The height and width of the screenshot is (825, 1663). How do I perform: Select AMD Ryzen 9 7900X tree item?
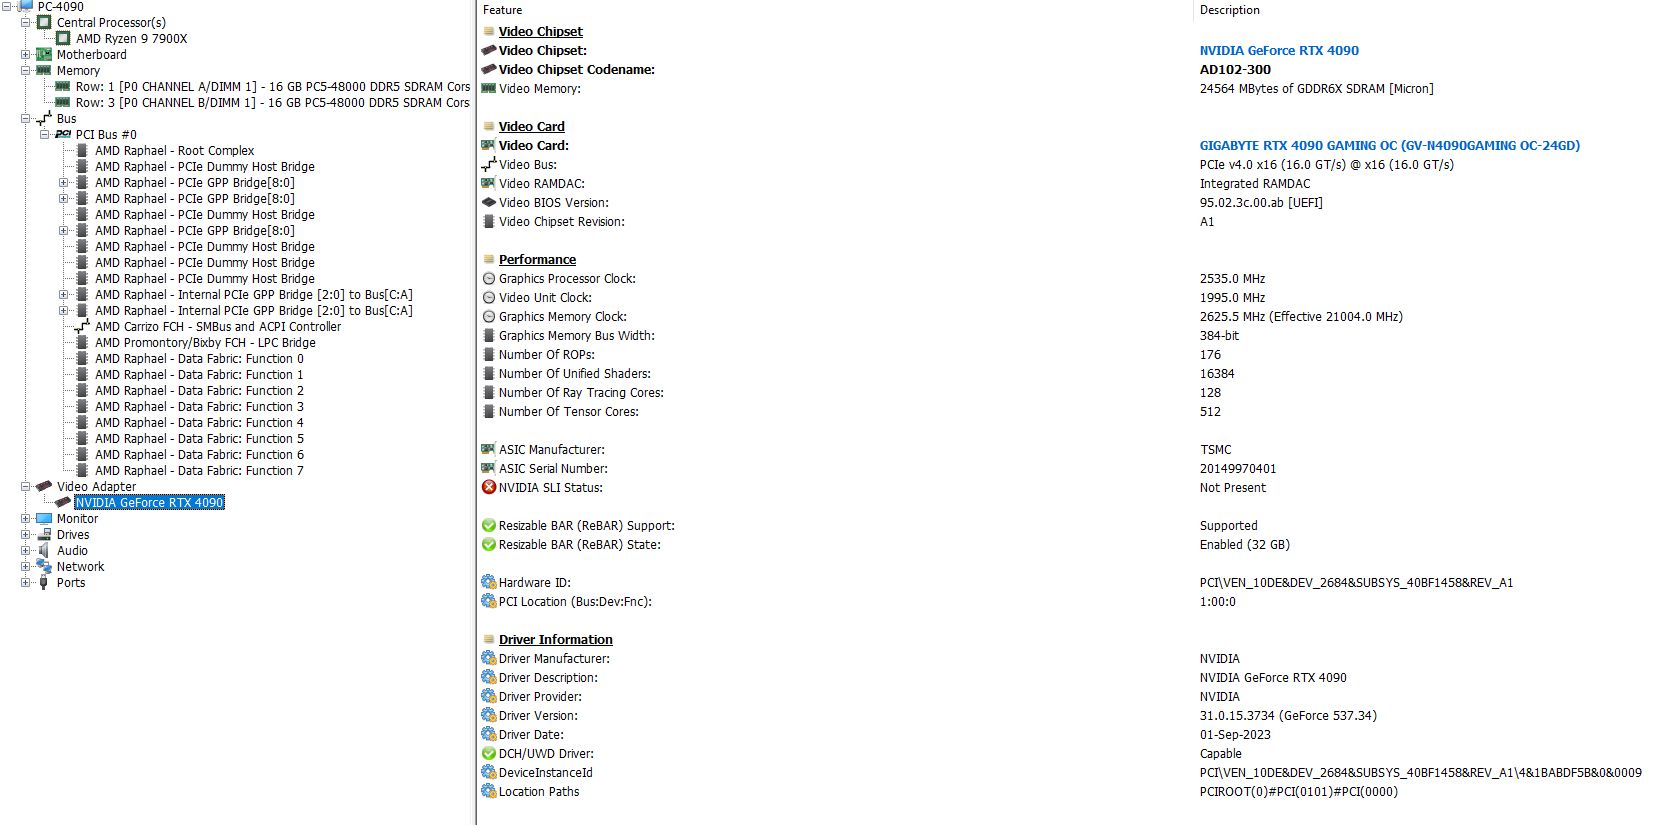(x=131, y=38)
